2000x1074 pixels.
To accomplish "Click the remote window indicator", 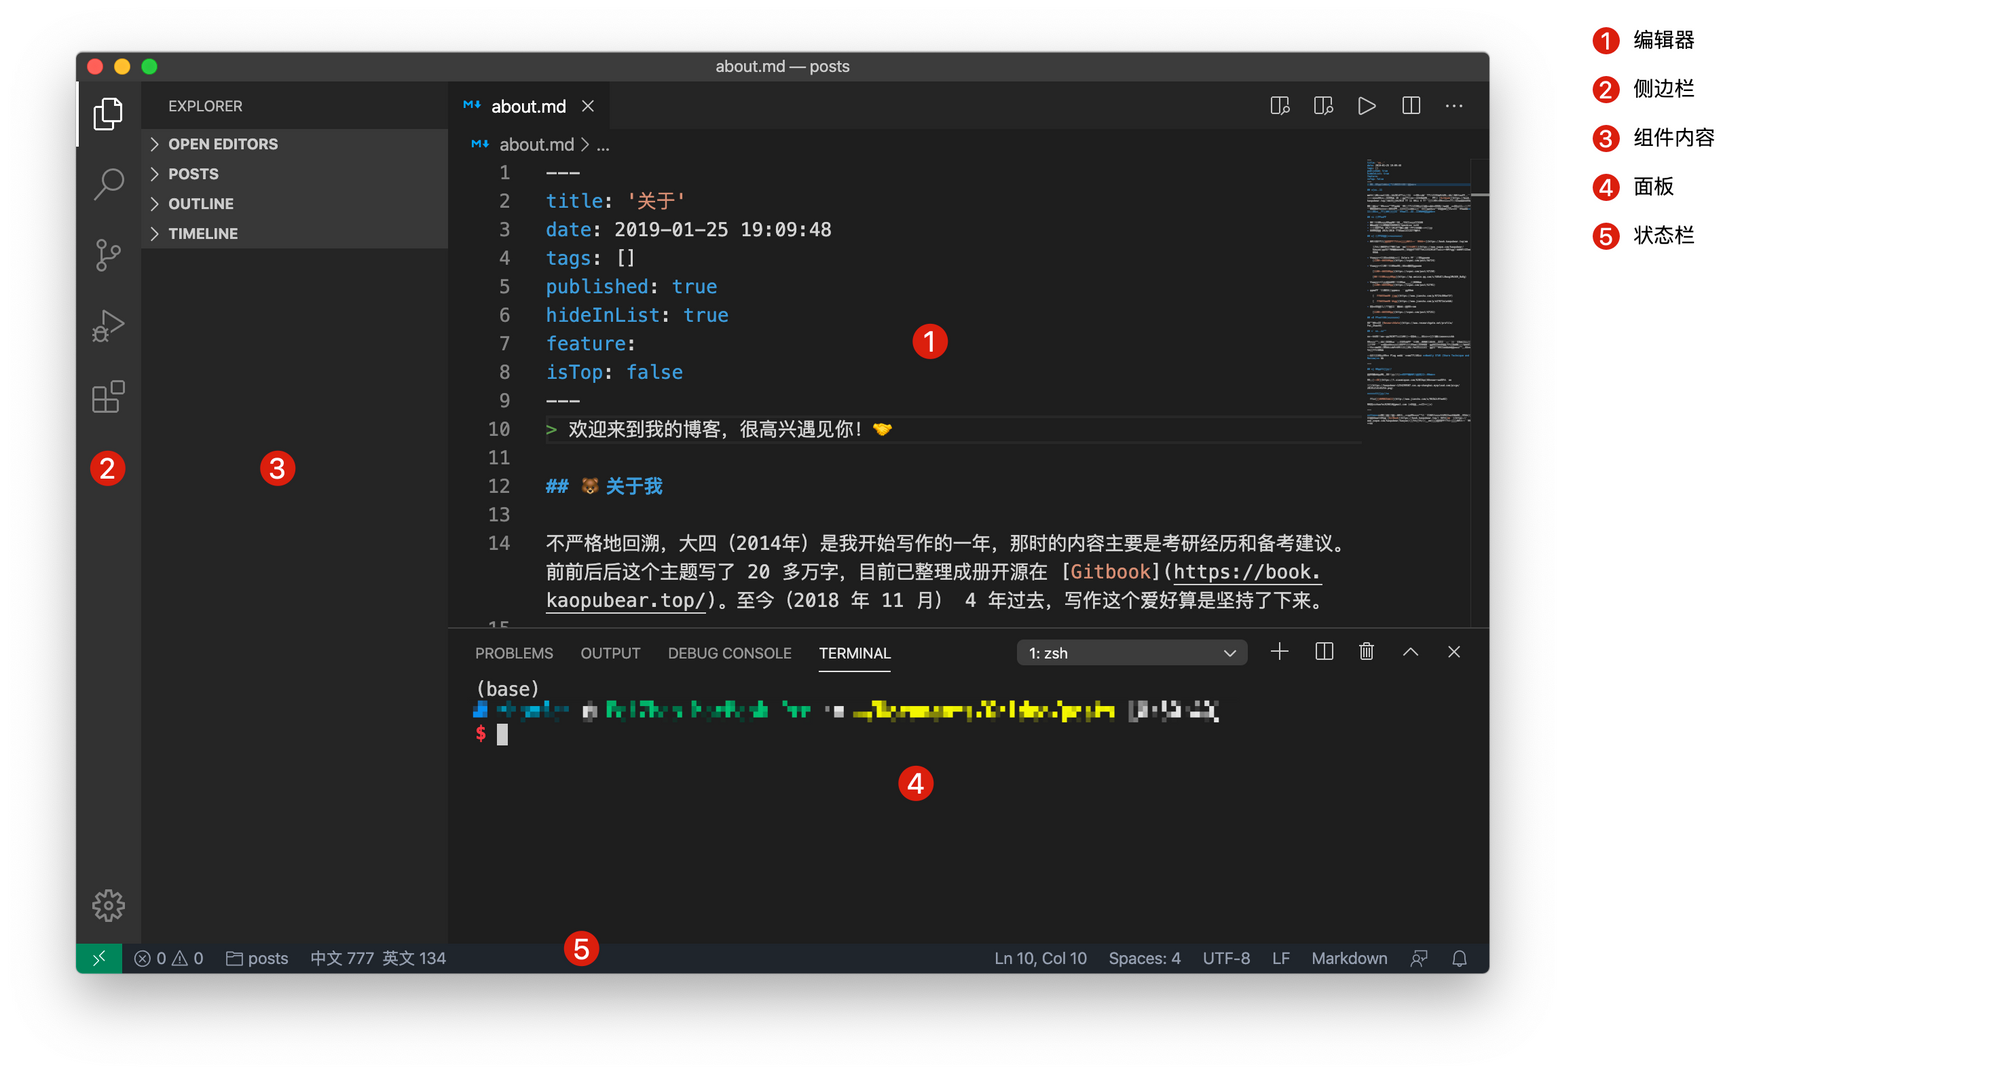I will [99, 958].
